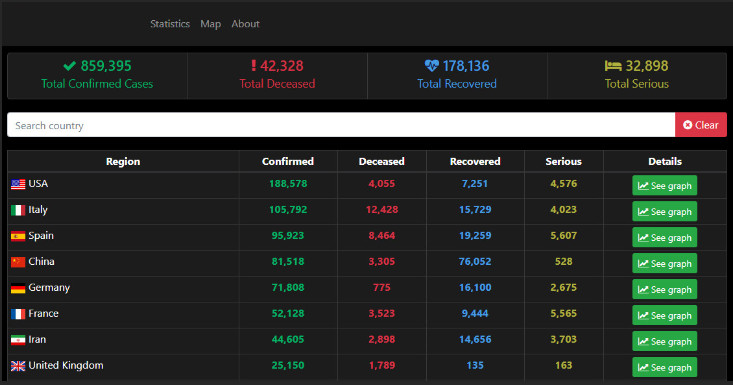Click Iran confirmed value 44,605

tap(288, 340)
